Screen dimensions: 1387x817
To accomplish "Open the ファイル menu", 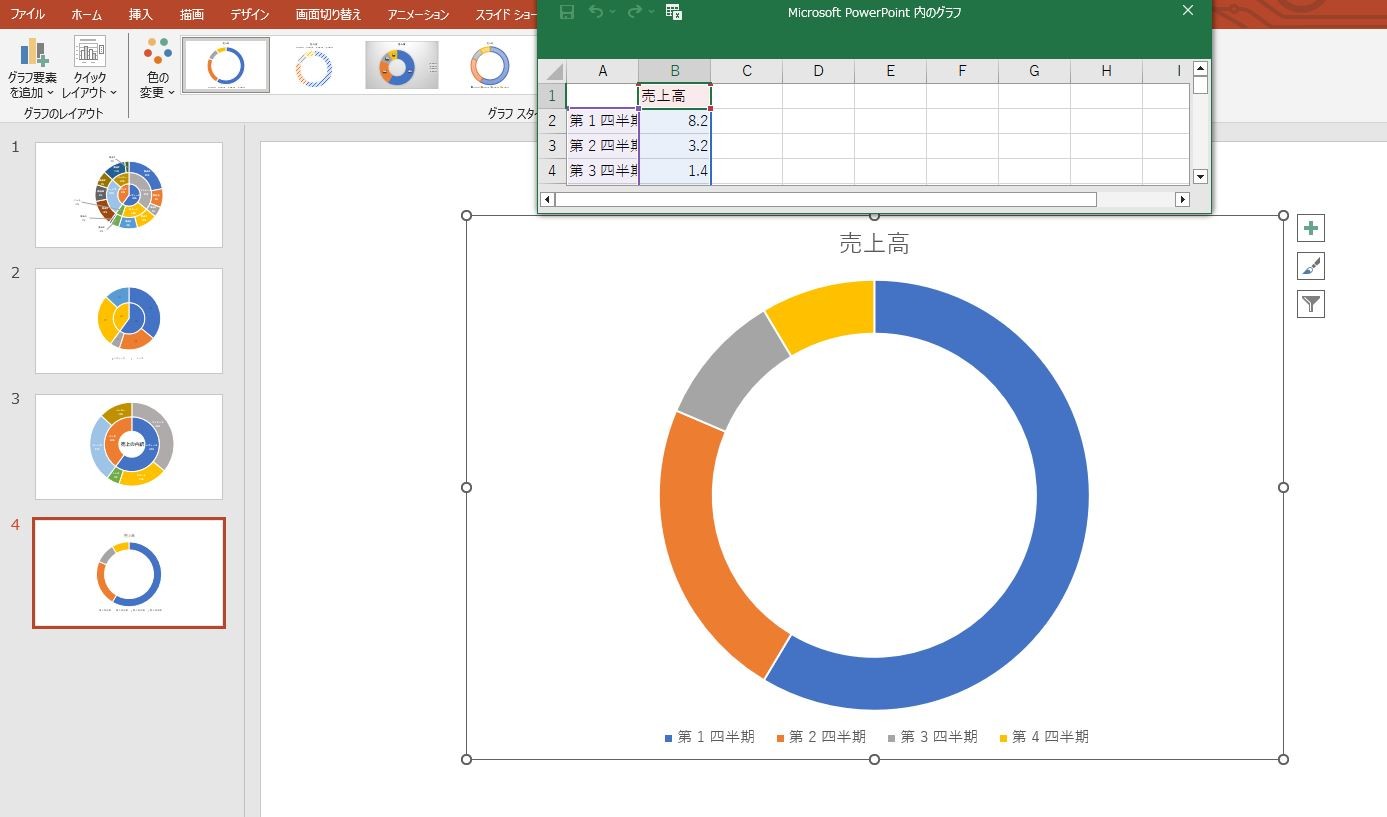I will [x=28, y=15].
